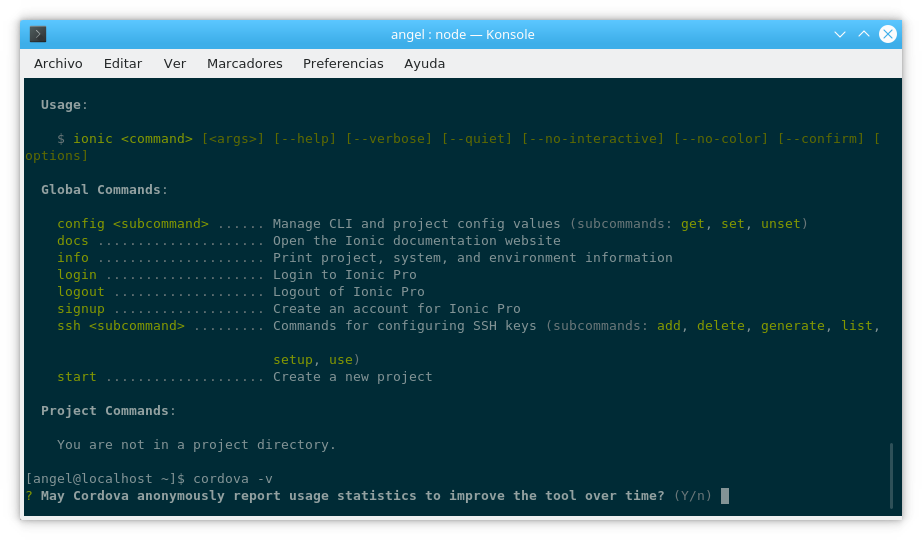This screenshot has height=540, width=922.
Task: Click the 'Project Commands:' heading
Action: (108, 411)
